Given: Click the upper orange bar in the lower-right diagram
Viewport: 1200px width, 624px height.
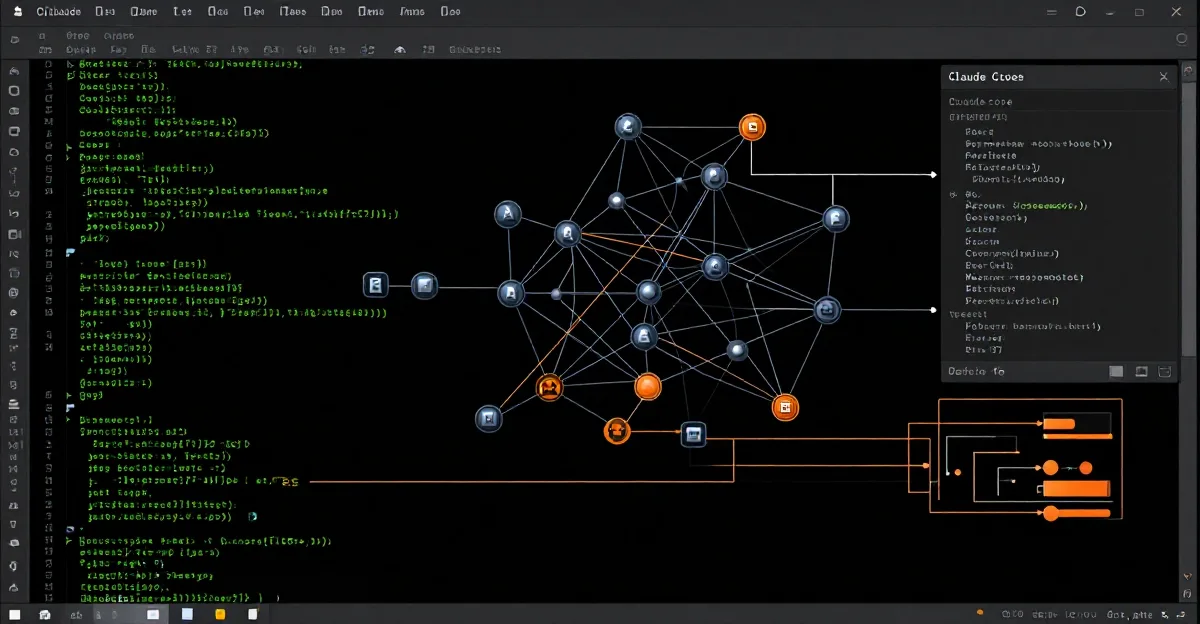Looking at the screenshot, I should [x=1059, y=424].
